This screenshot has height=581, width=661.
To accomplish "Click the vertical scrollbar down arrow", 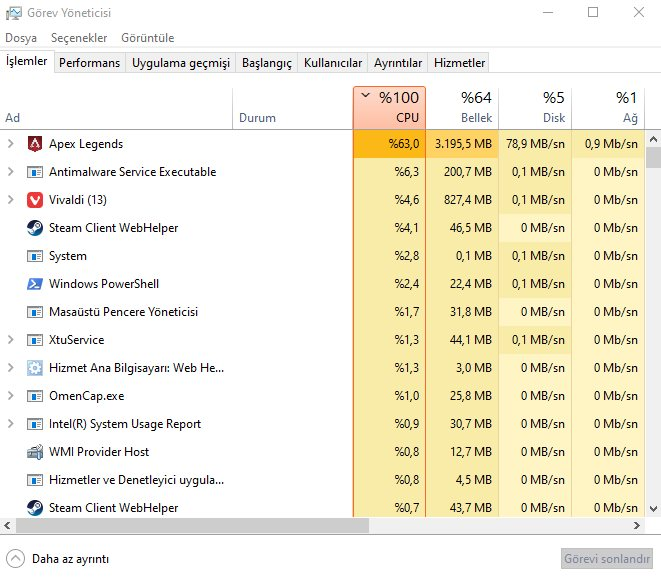I will tap(653, 509).
